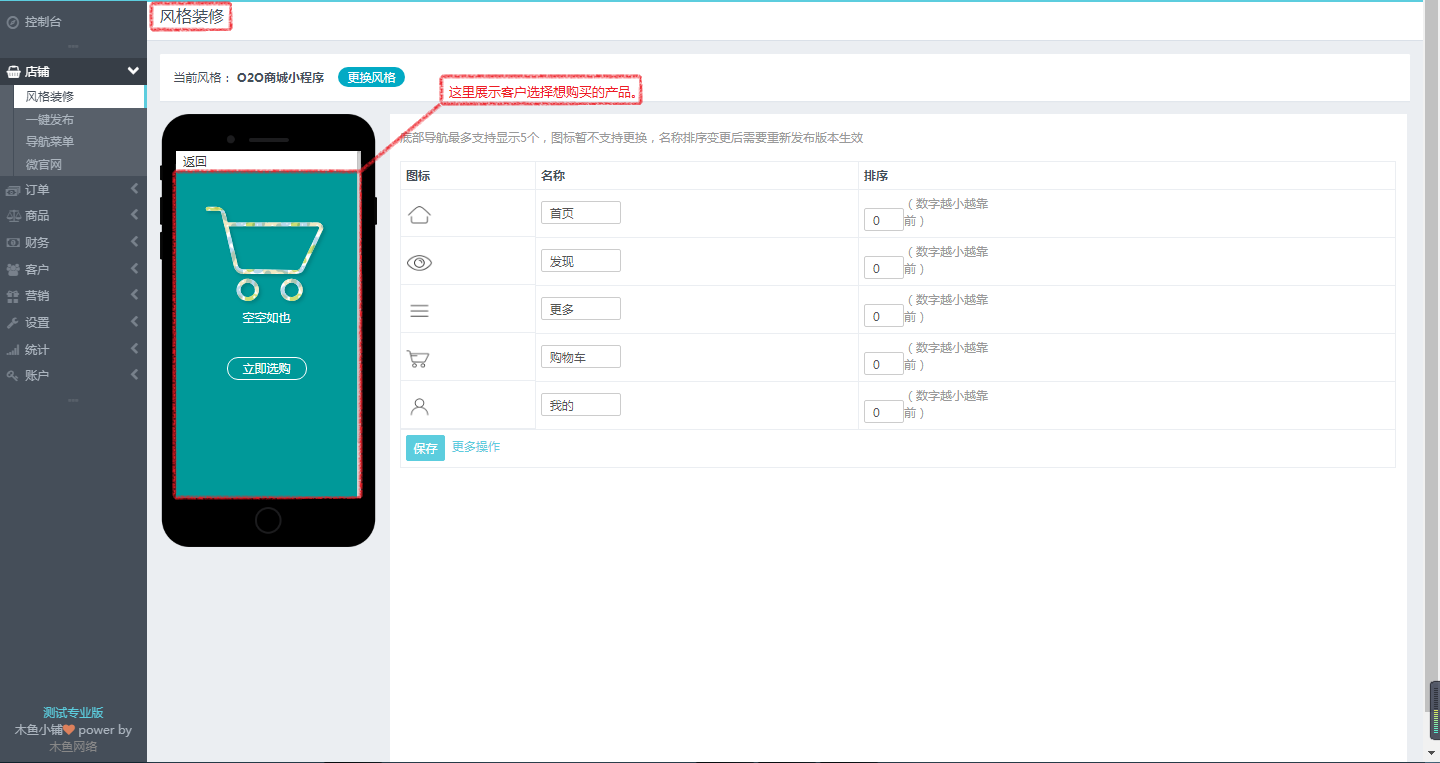Collapse the 店铺 sidebar section

(x=73, y=71)
